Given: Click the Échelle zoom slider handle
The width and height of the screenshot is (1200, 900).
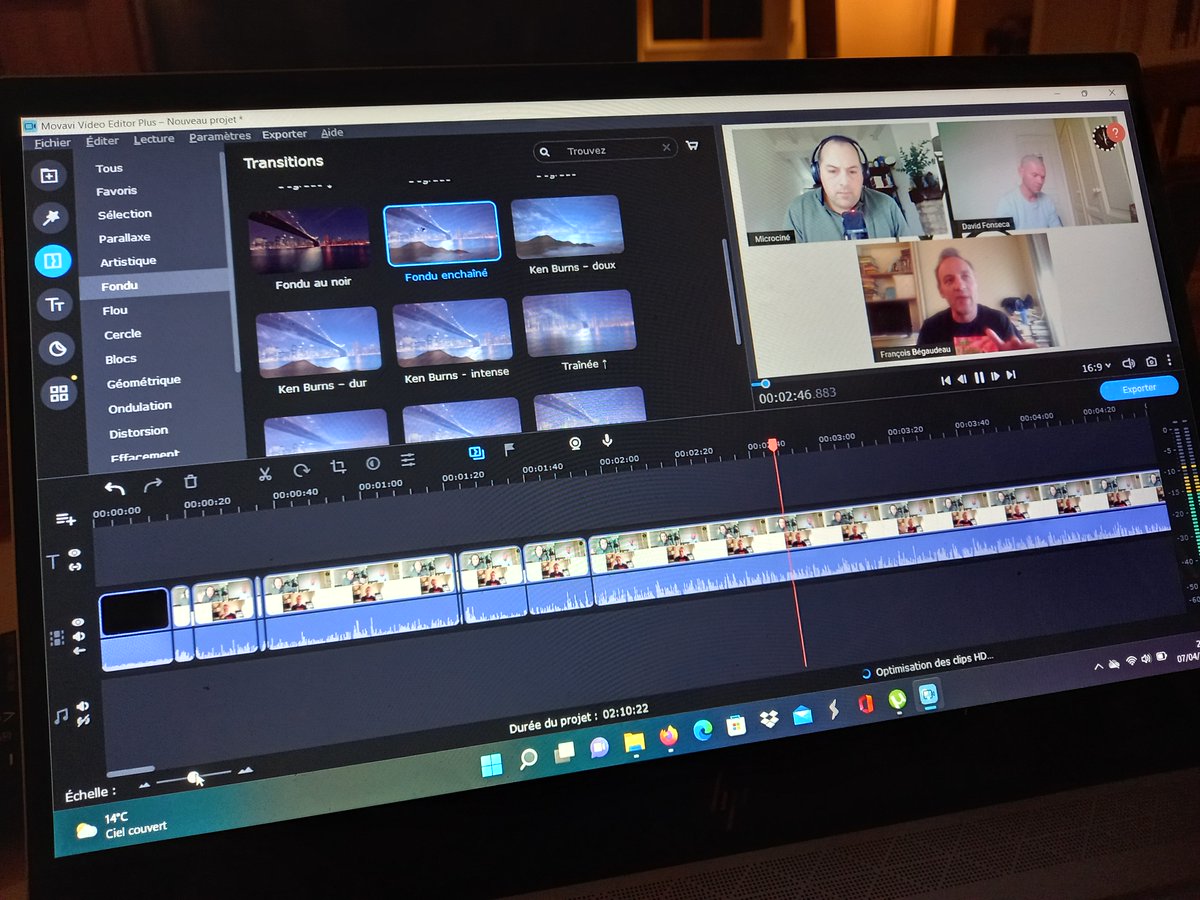Looking at the screenshot, I should click(x=193, y=777).
